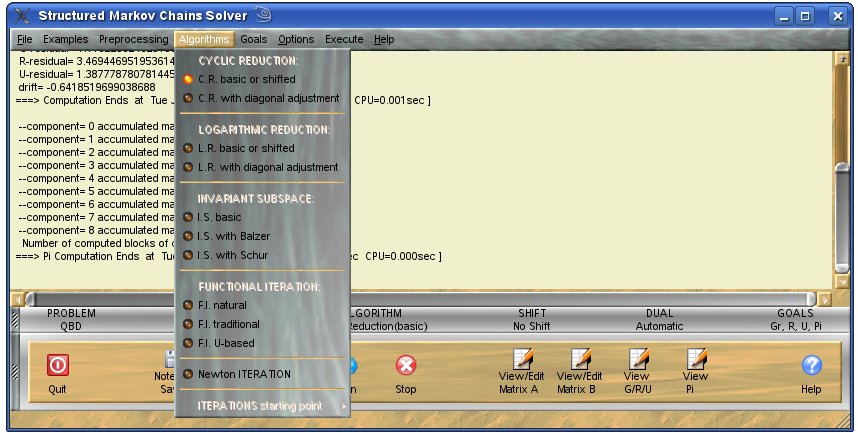Open the Goals menu
Viewport: 858px width, 433px height.
(254, 39)
